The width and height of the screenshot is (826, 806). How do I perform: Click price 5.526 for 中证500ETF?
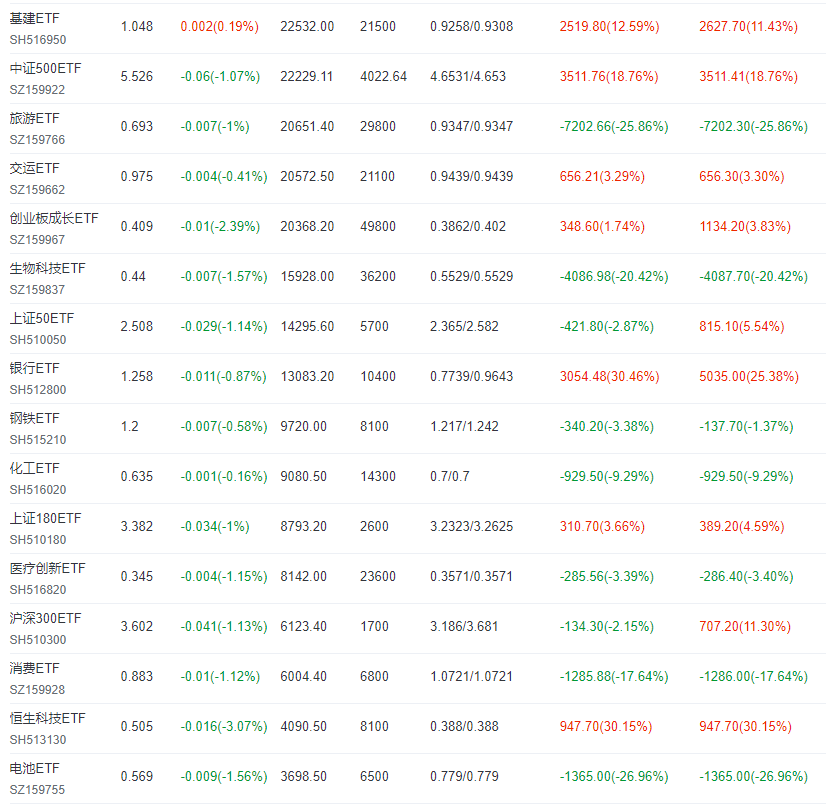coord(137,77)
